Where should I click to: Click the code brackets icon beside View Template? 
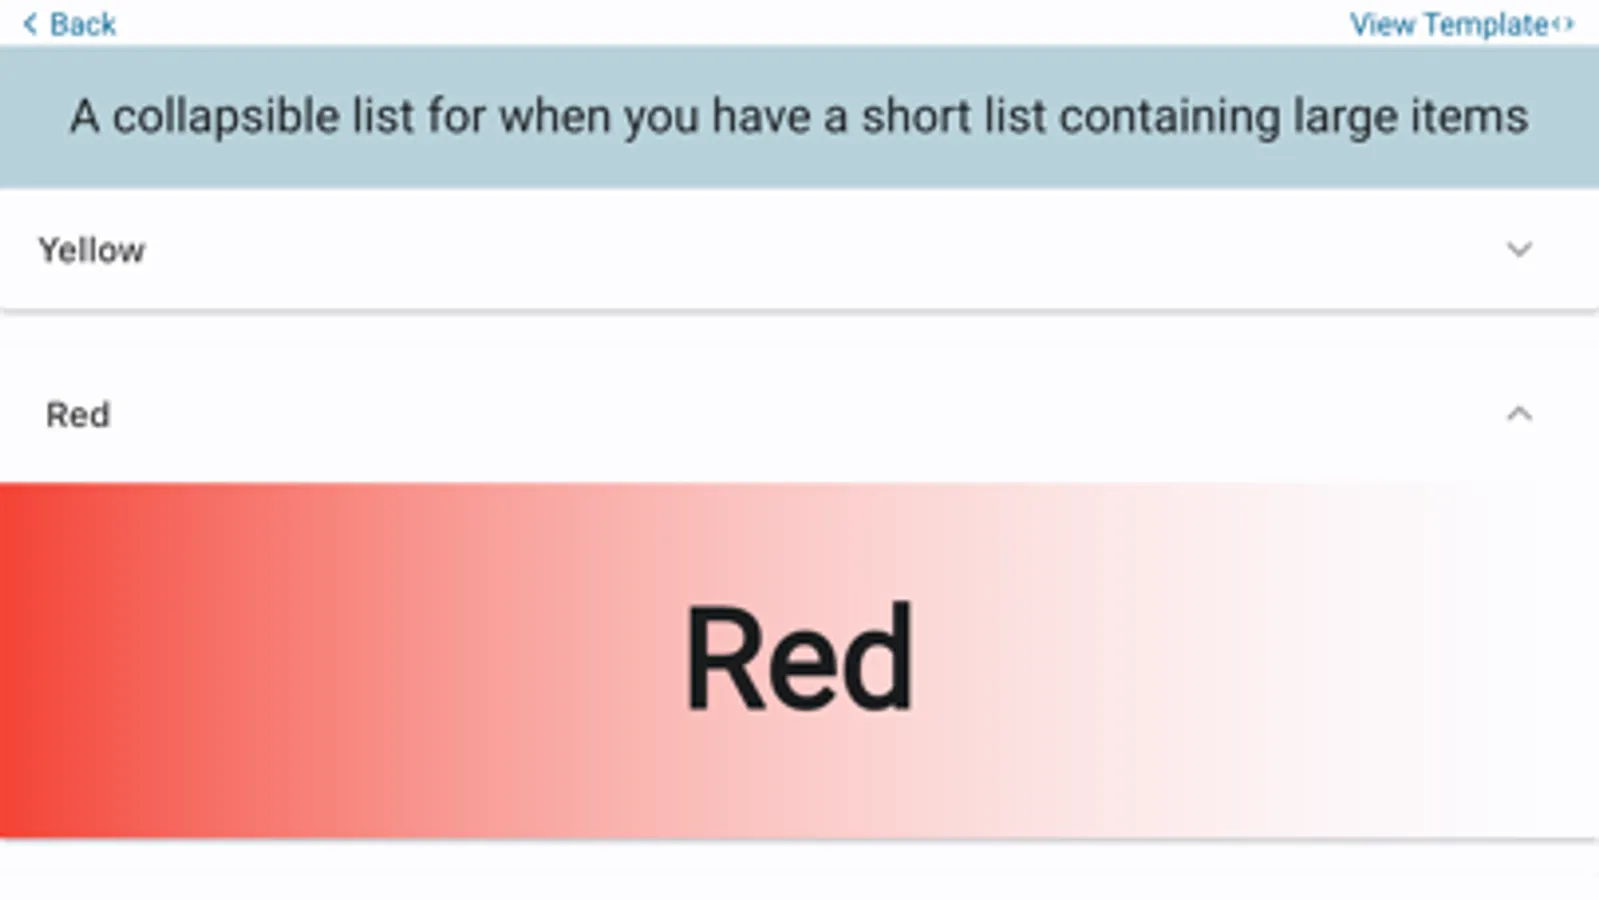(1563, 24)
